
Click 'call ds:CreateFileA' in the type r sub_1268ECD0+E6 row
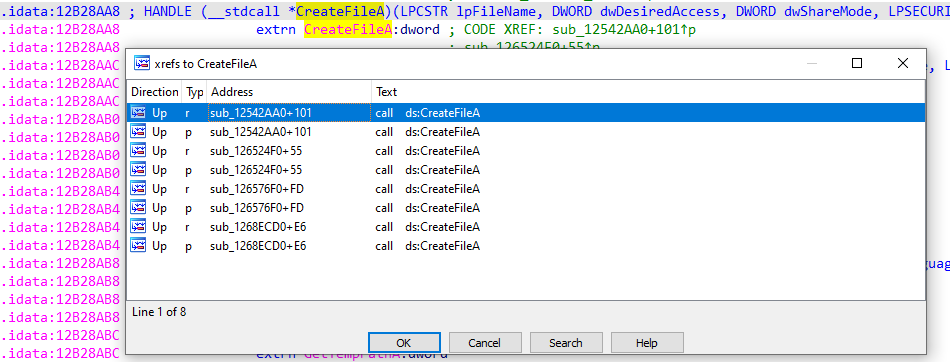(x=428, y=227)
